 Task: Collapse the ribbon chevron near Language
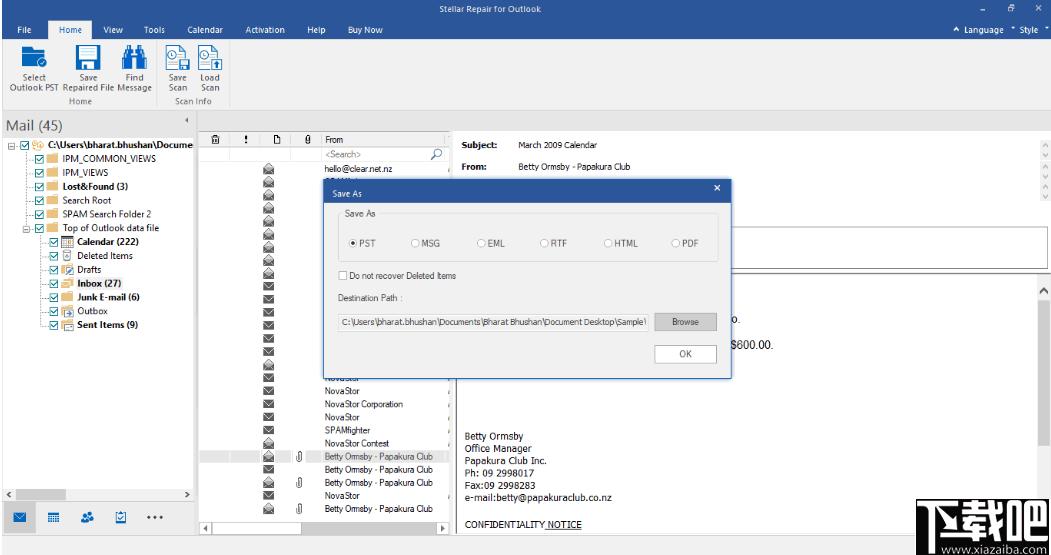click(956, 29)
